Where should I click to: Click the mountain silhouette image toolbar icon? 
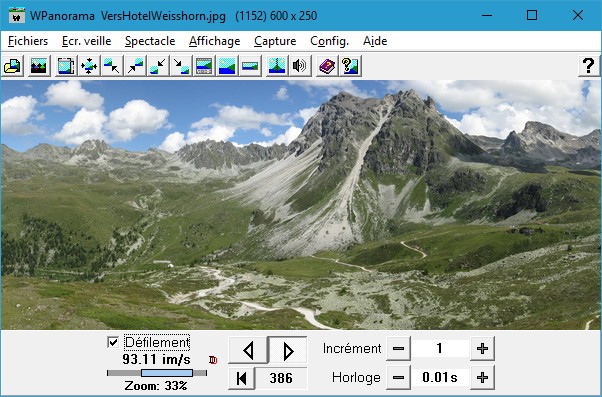[x=38, y=66]
